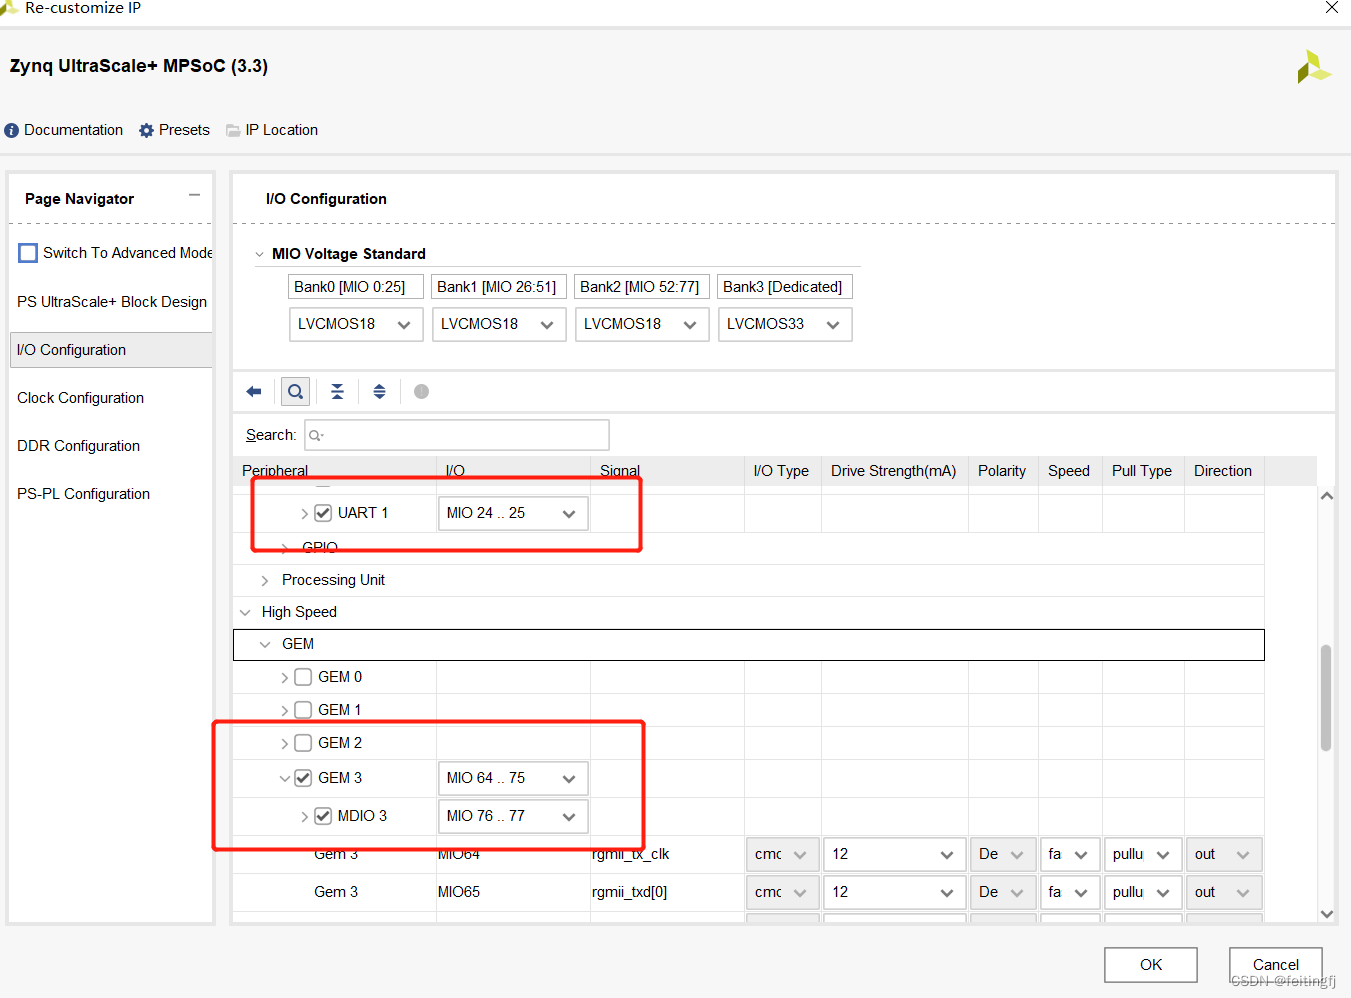
Task: Collapse the High Speed tree node
Action: click(245, 612)
